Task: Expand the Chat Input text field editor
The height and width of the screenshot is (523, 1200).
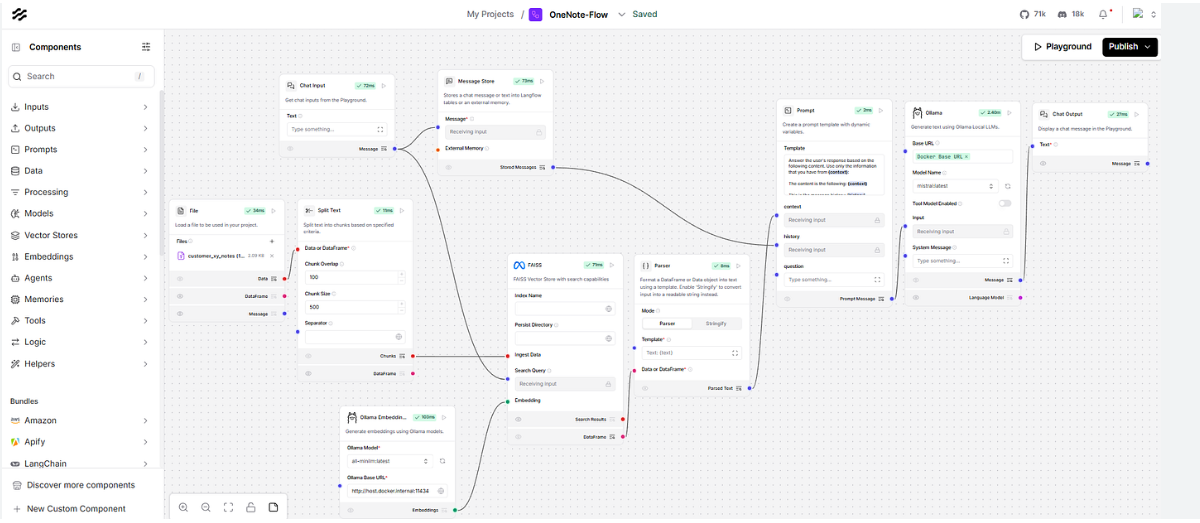Action: click(380, 129)
